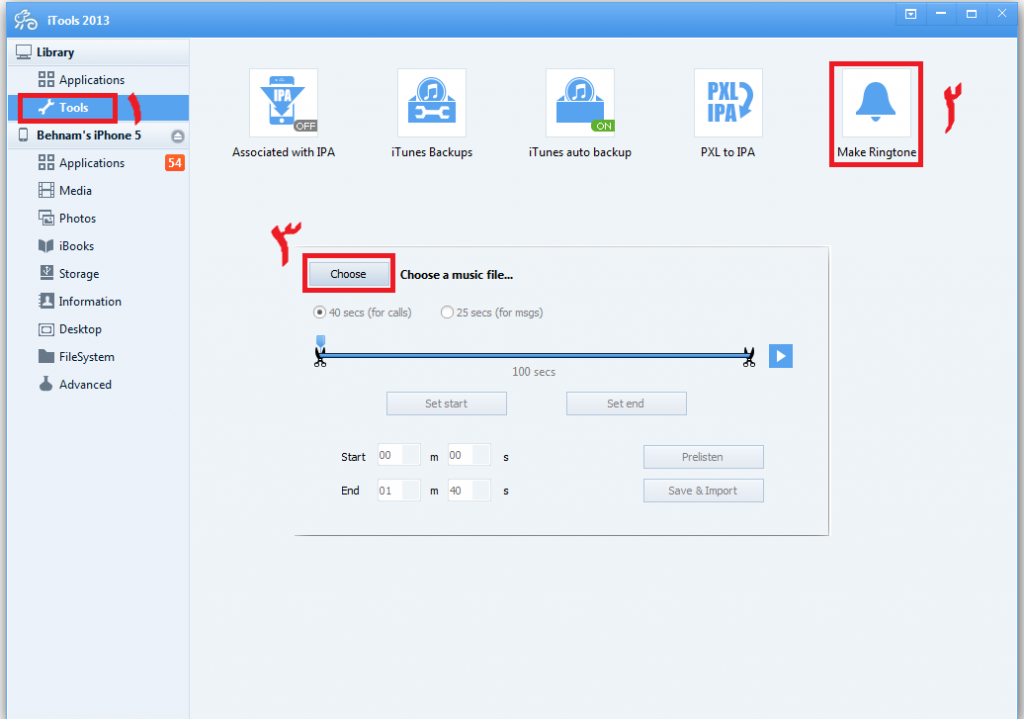Click the orange 54 applications badge
1024x719 pixels.
click(x=174, y=163)
